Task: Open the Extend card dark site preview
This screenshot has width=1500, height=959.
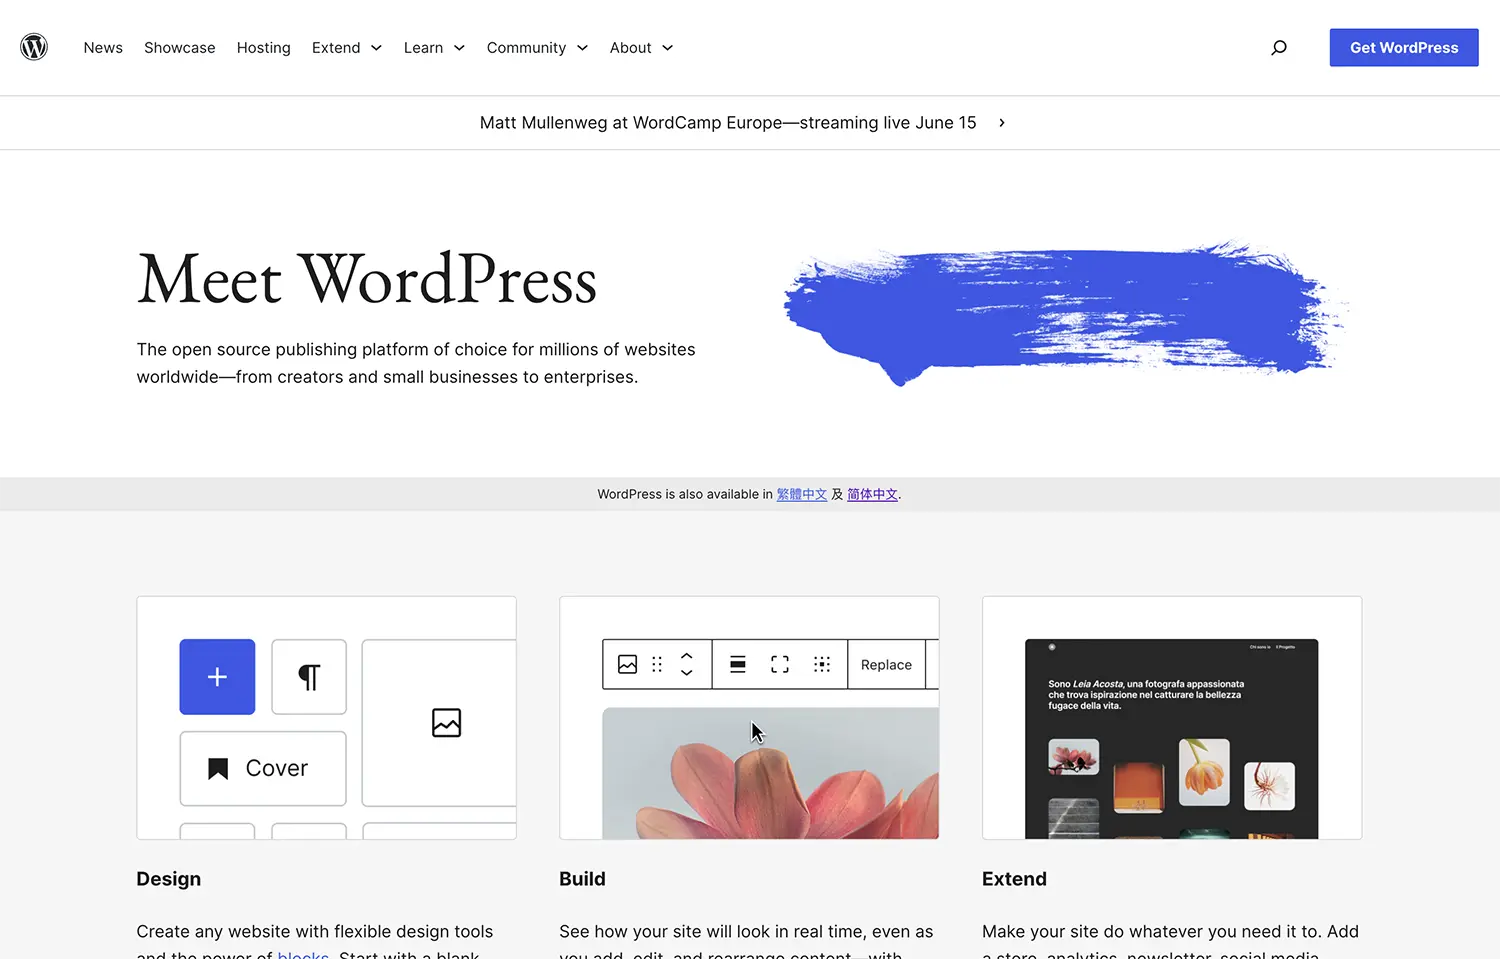Action: coord(1172,739)
